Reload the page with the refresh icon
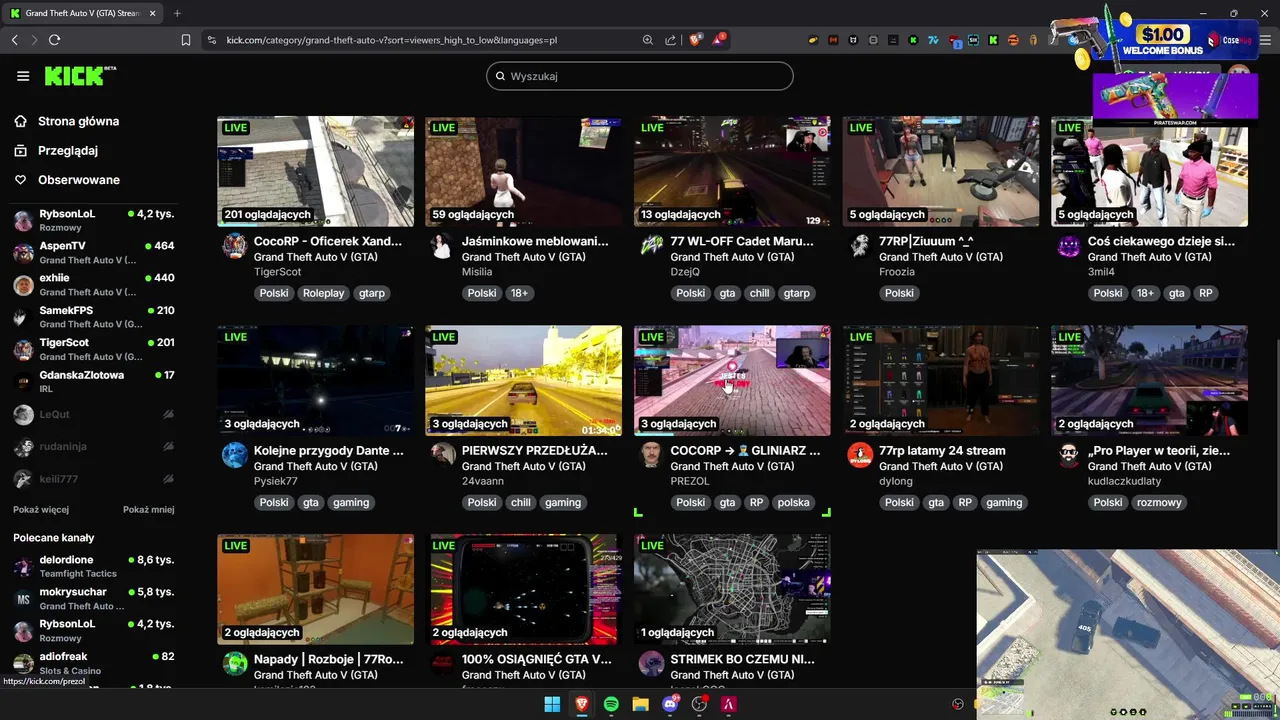The height and width of the screenshot is (720, 1280). pos(54,40)
